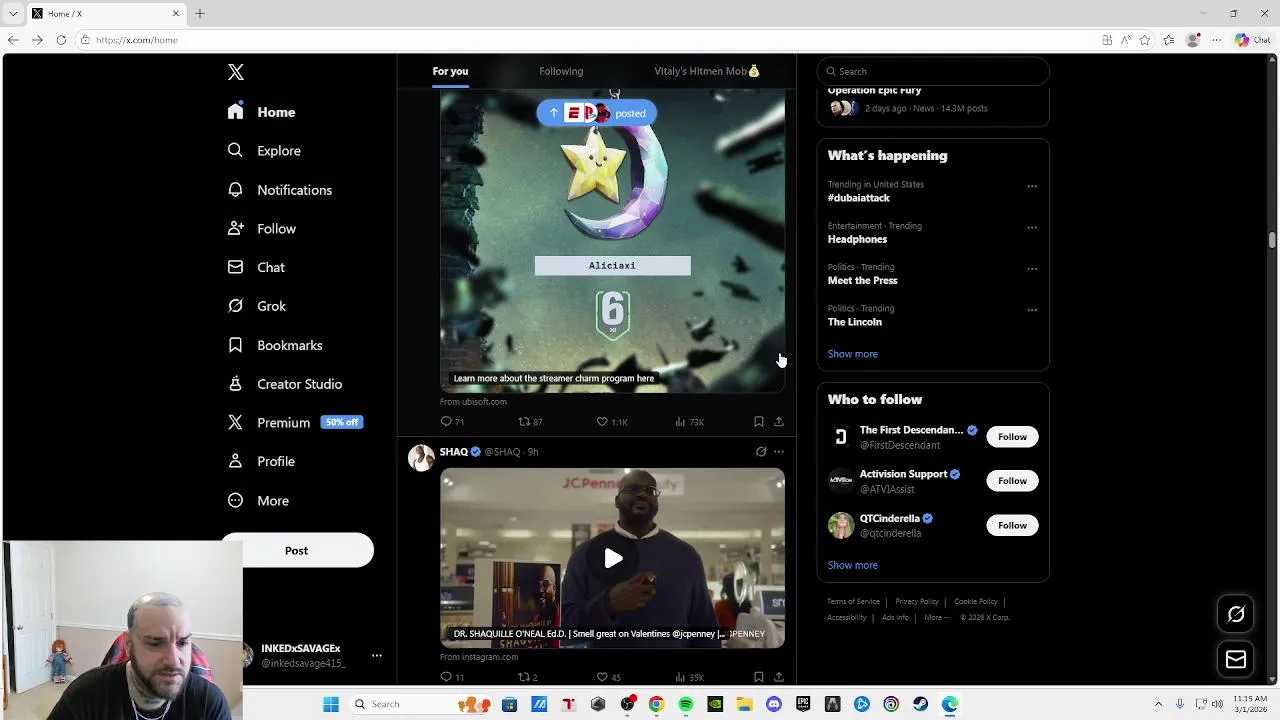
Task: Share the ubisoft.com post
Action: click(x=779, y=422)
